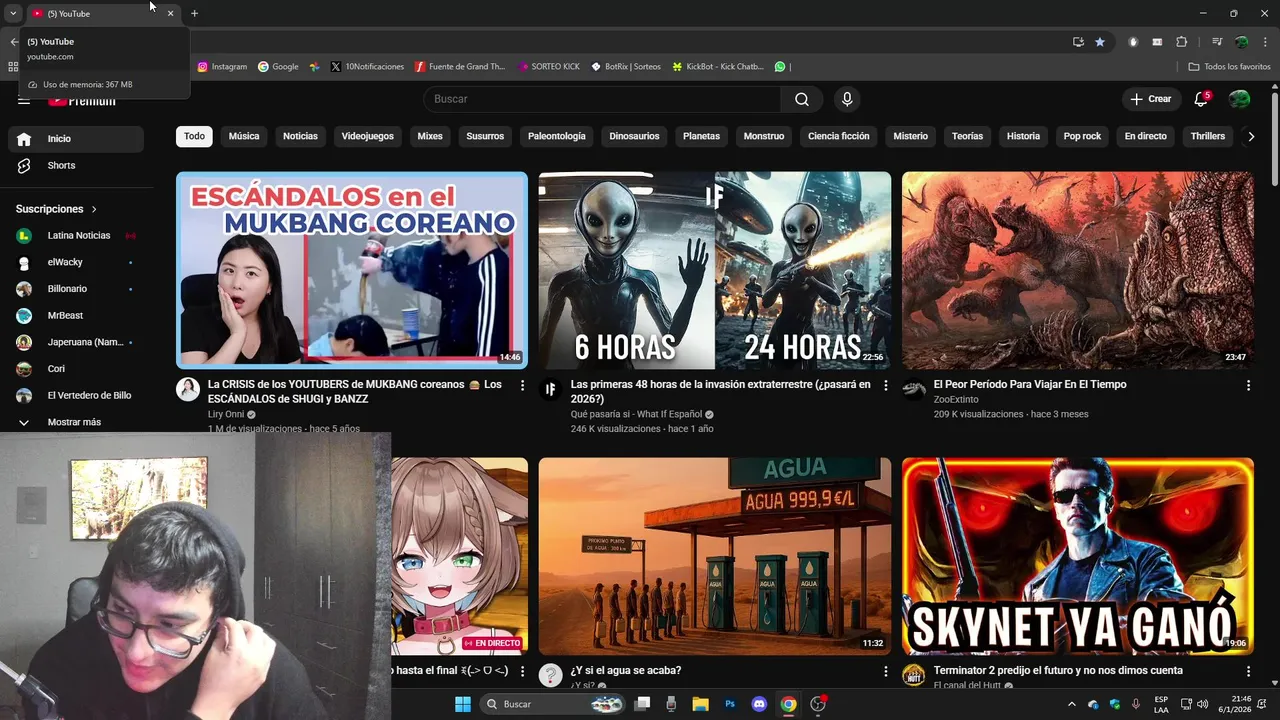This screenshot has height=720, width=1280.
Task: Open options for the invasión extraterrestre video
Action: pos(885,385)
